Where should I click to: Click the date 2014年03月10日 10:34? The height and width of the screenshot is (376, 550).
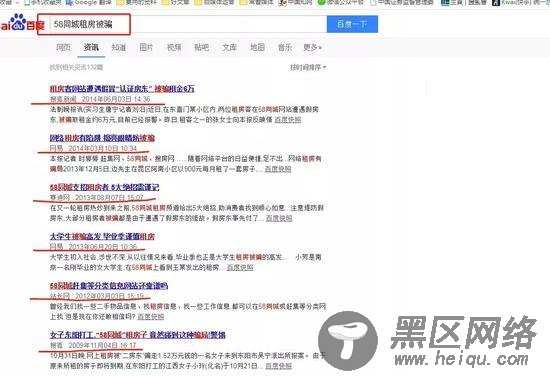point(102,148)
